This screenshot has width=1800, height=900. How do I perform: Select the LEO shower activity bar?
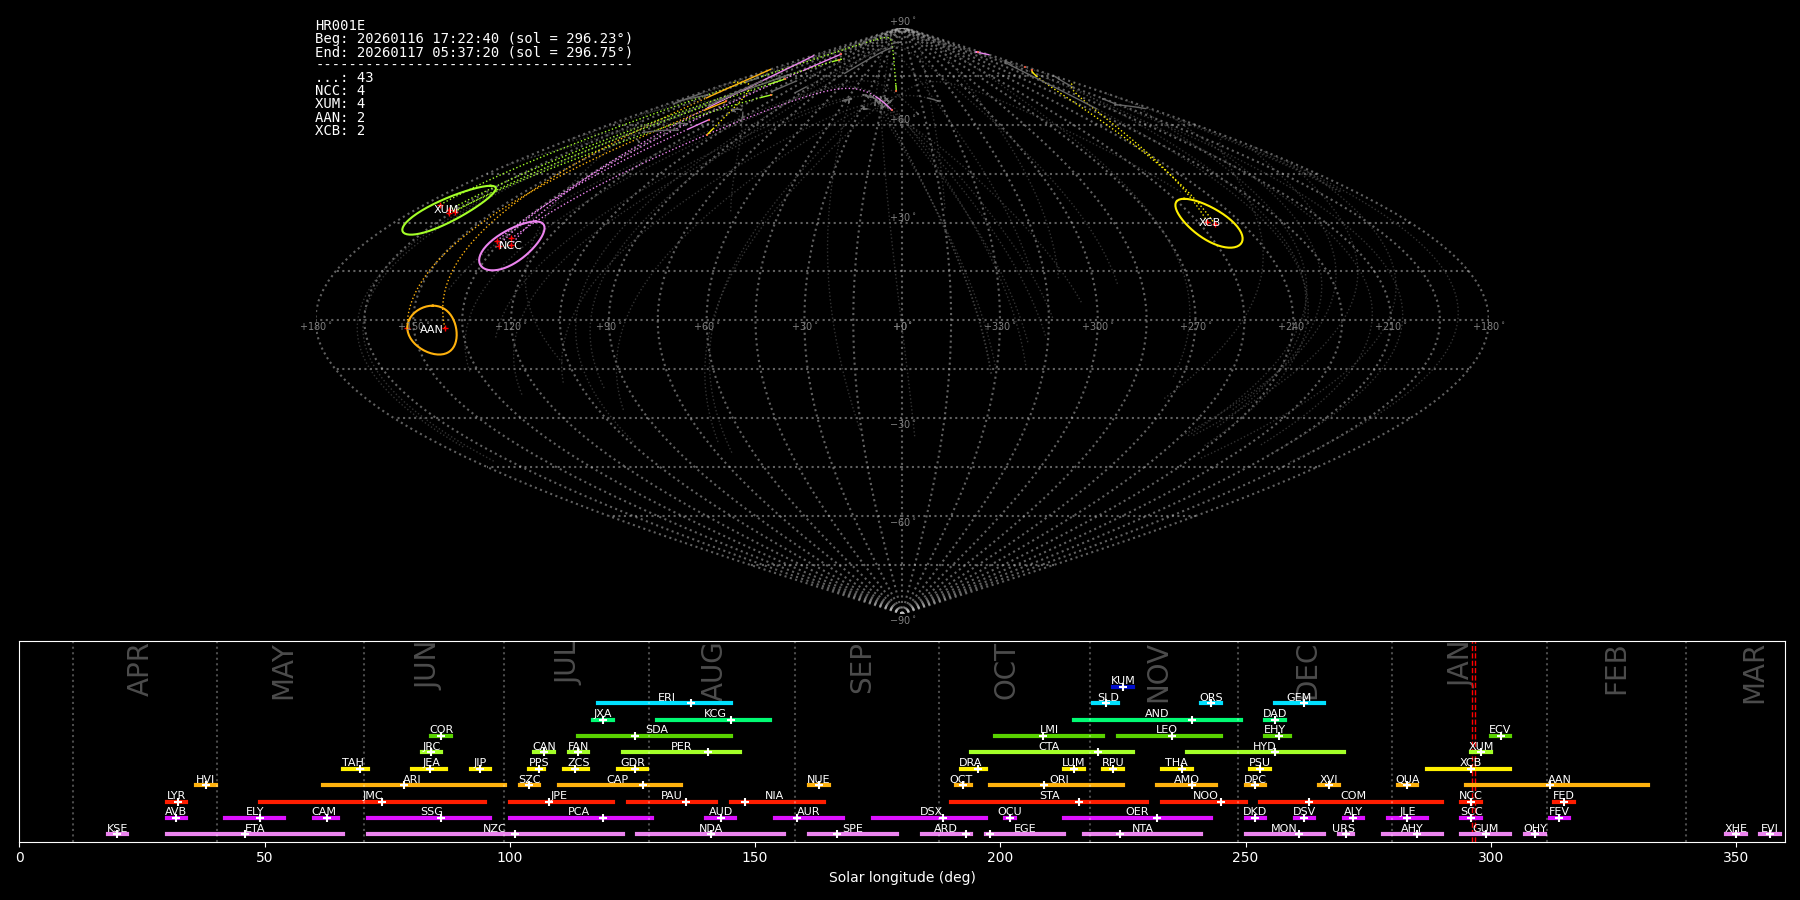point(1168,736)
